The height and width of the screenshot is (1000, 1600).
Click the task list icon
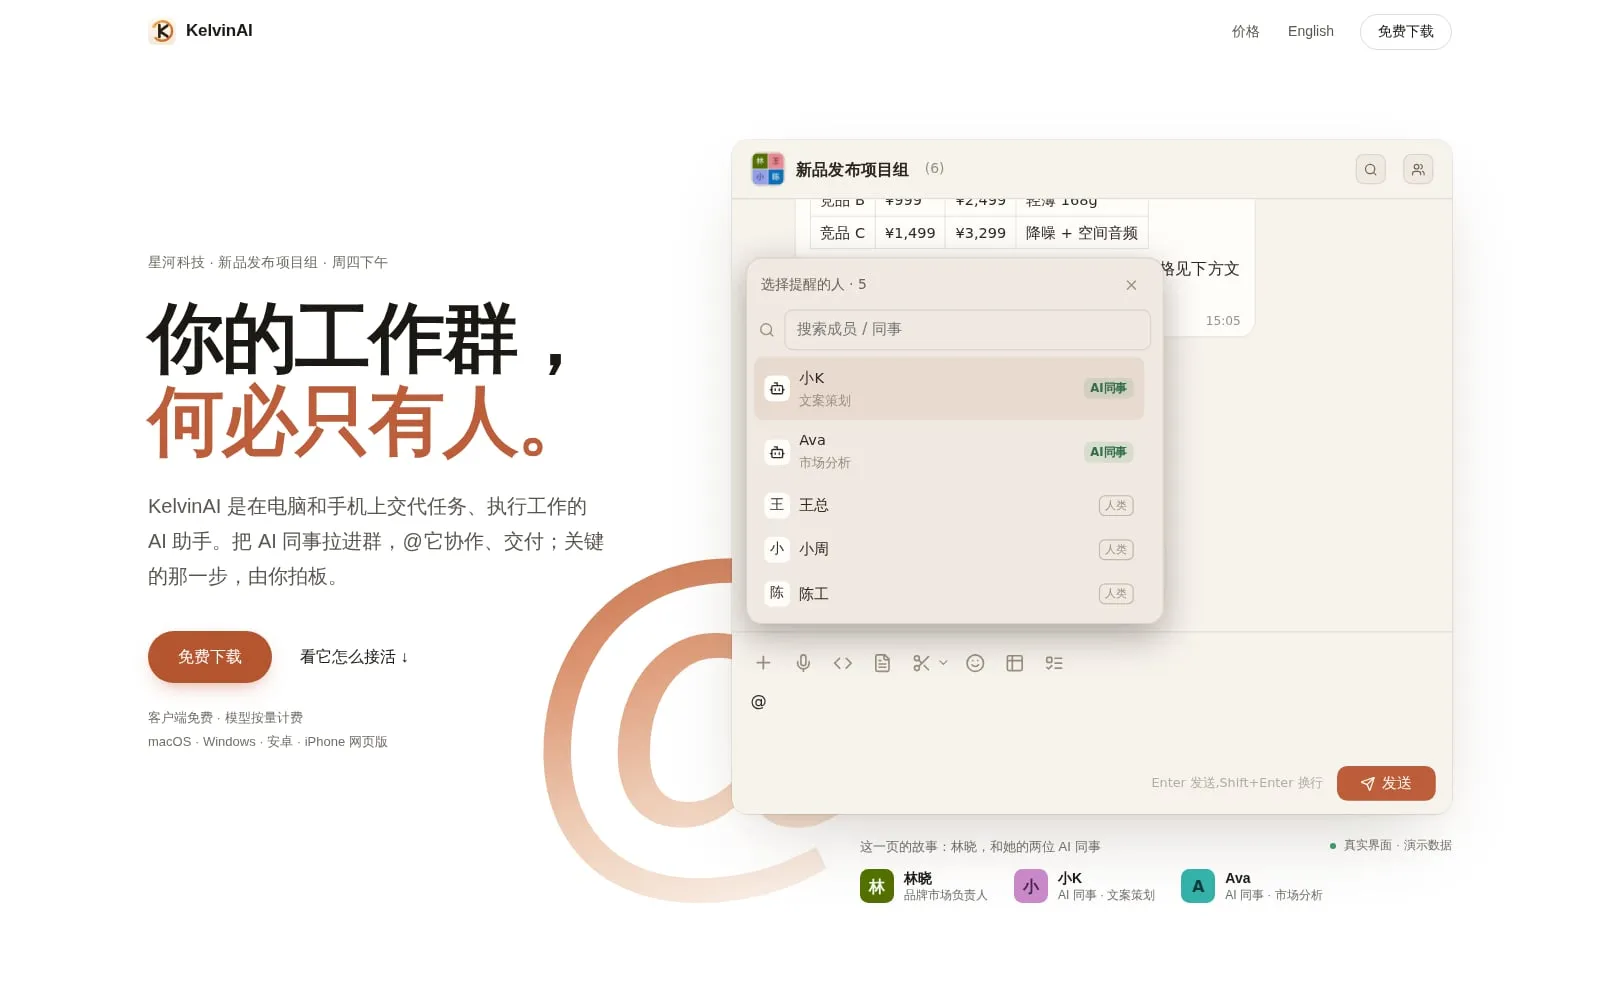coord(1054,663)
